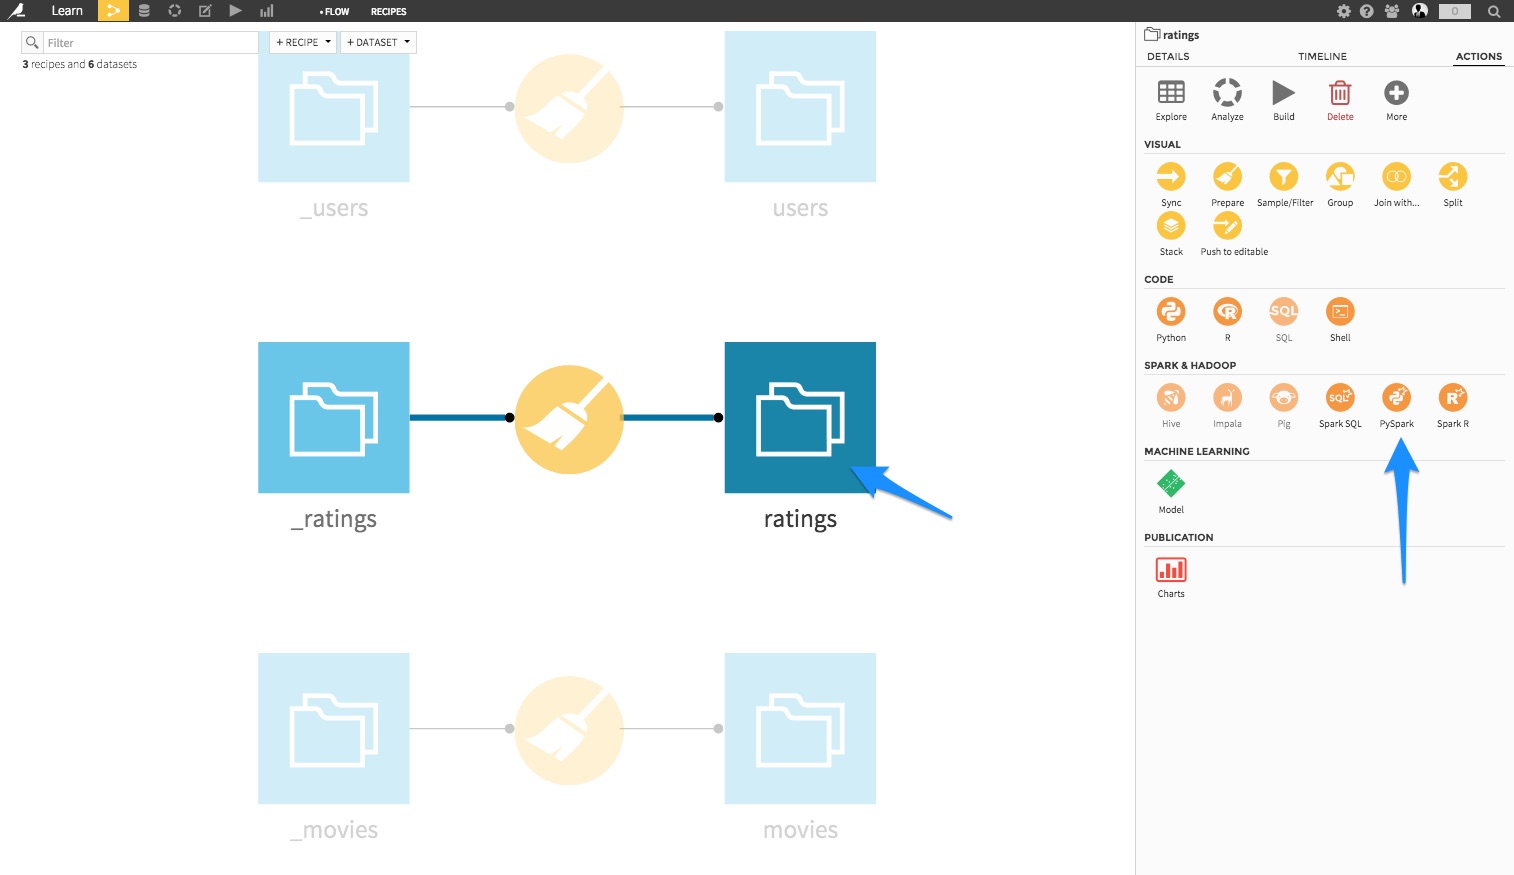Viewport: 1514px width, 875px height.
Task: Create a Sync recipe from ratings
Action: click(x=1170, y=184)
